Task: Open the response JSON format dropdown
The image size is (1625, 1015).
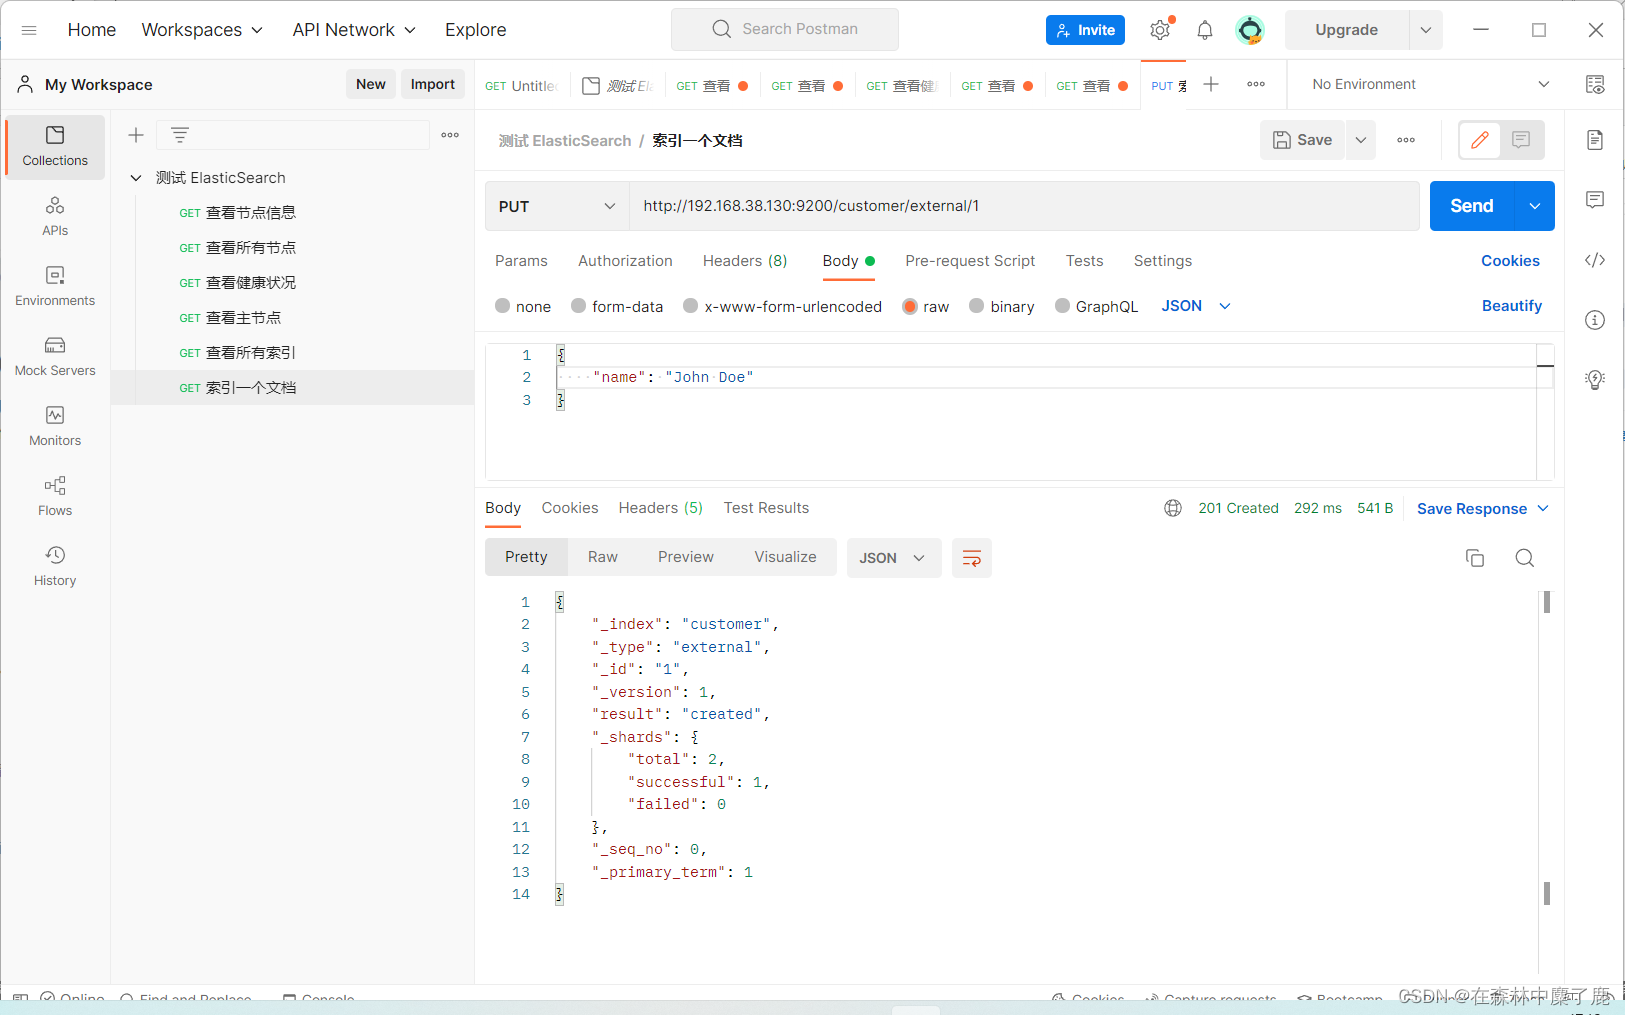Action: pos(893,558)
